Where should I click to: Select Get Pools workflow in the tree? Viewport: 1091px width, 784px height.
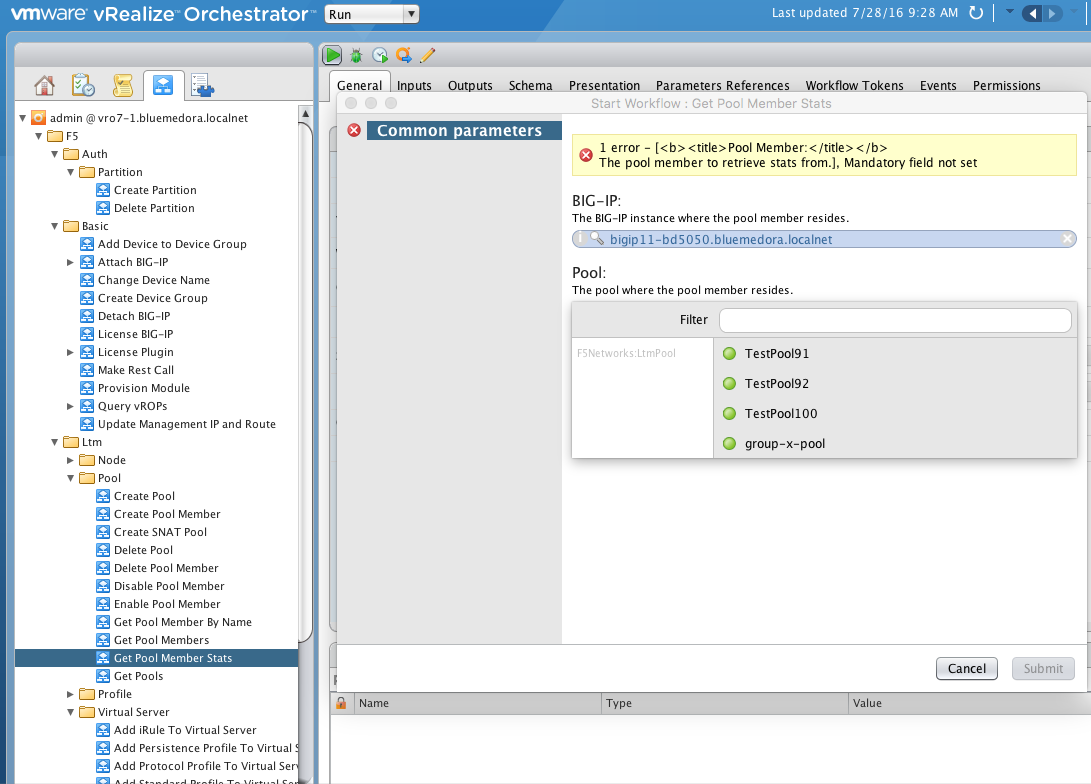[138, 676]
